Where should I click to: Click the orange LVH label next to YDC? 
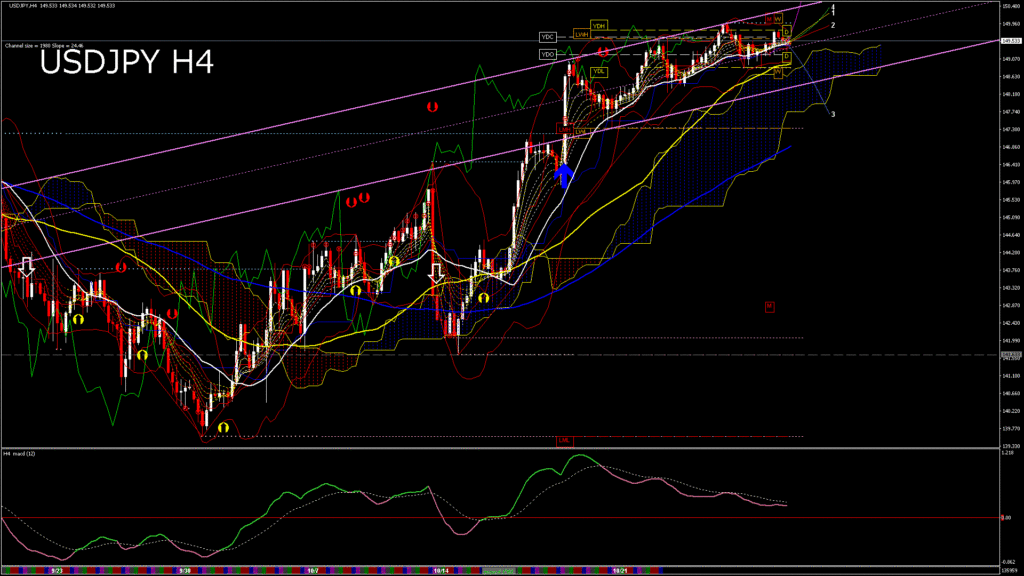[x=581, y=36]
